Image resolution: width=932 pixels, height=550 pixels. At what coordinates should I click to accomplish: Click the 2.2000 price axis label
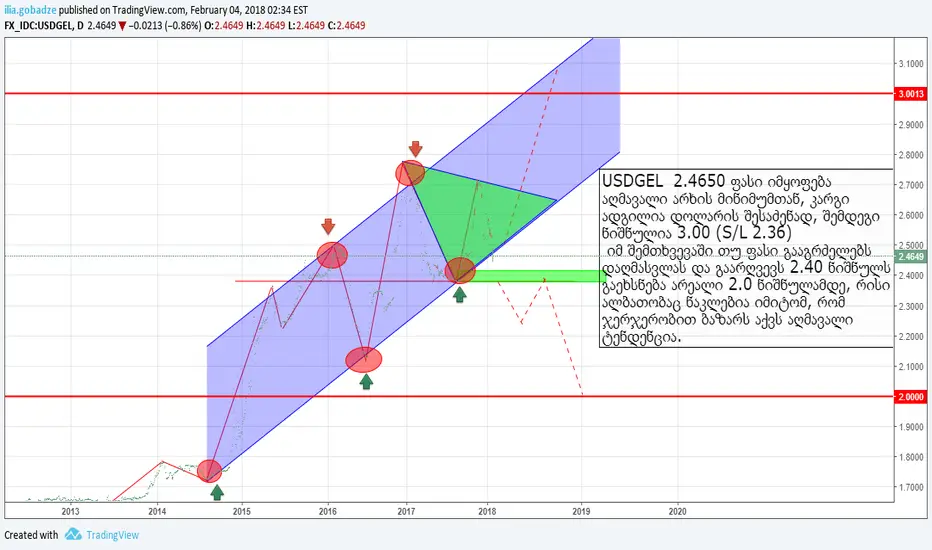911,337
